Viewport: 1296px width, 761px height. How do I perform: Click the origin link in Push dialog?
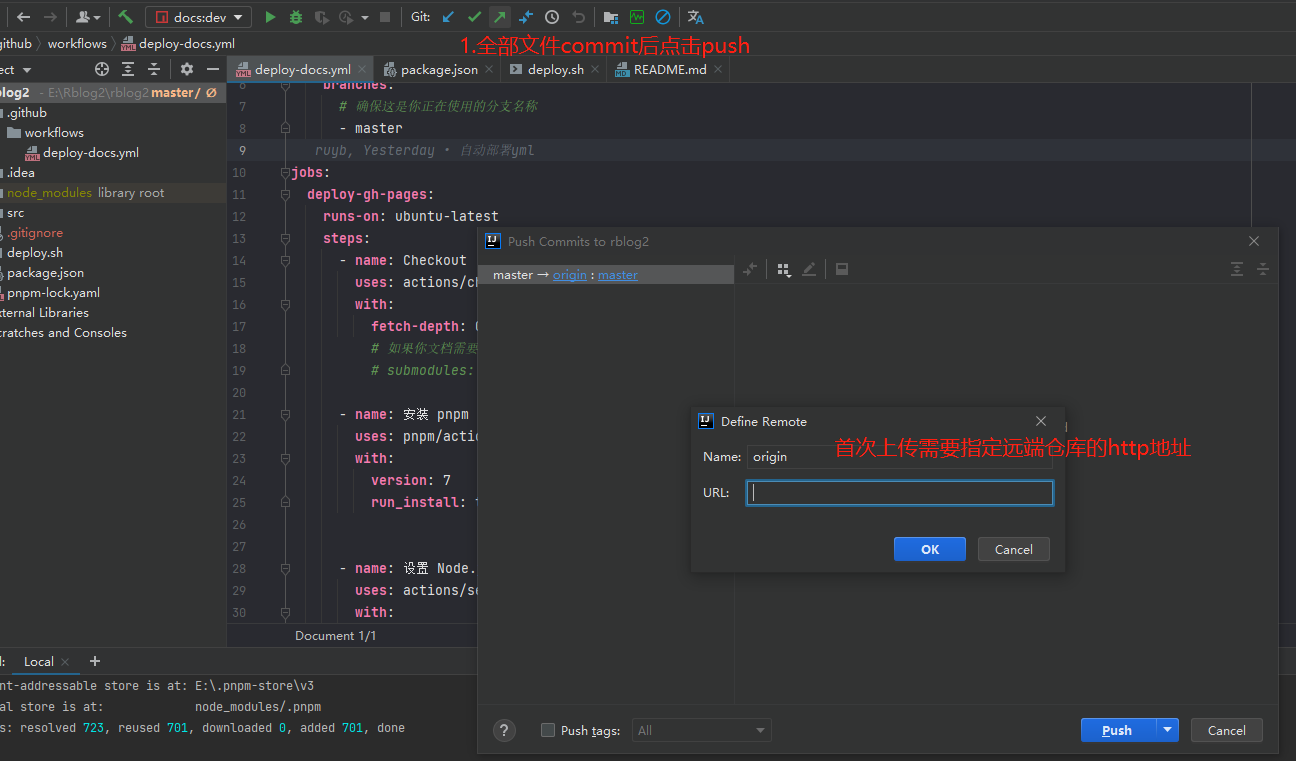(x=570, y=275)
